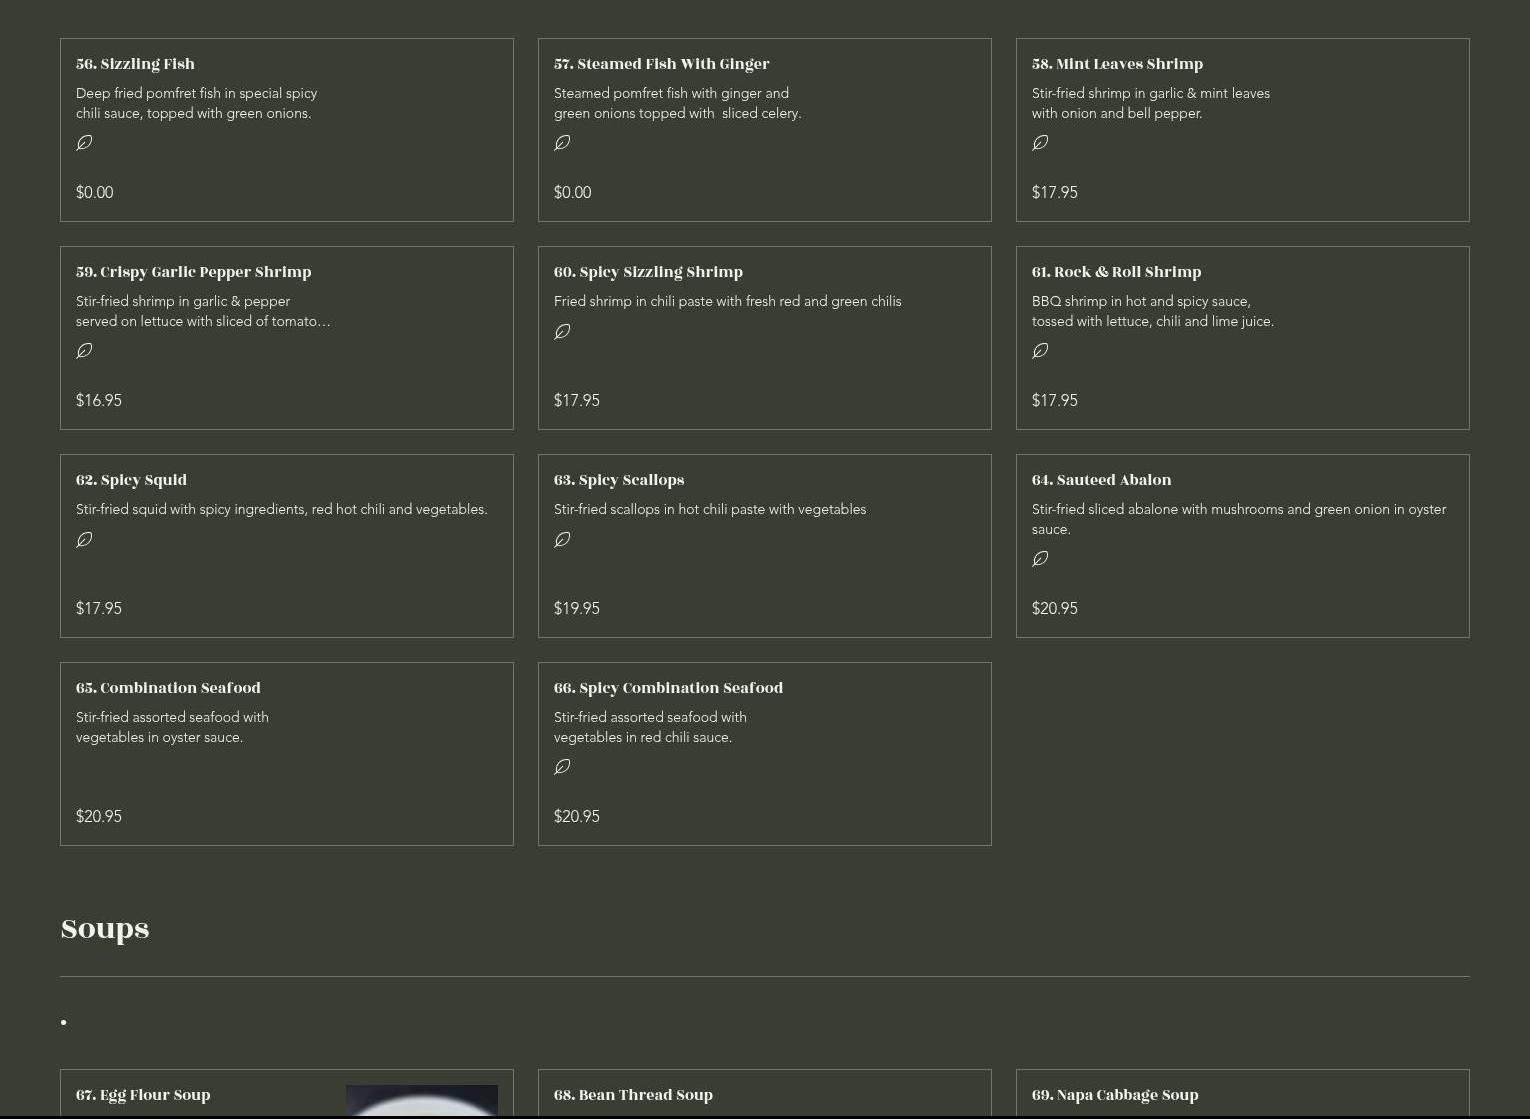Image resolution: width=1530 pixels, height=1119 pixels.
Task: Click the Crispy Garlic Pepper Shrimp truncated description
Action: tap(203, 311)
